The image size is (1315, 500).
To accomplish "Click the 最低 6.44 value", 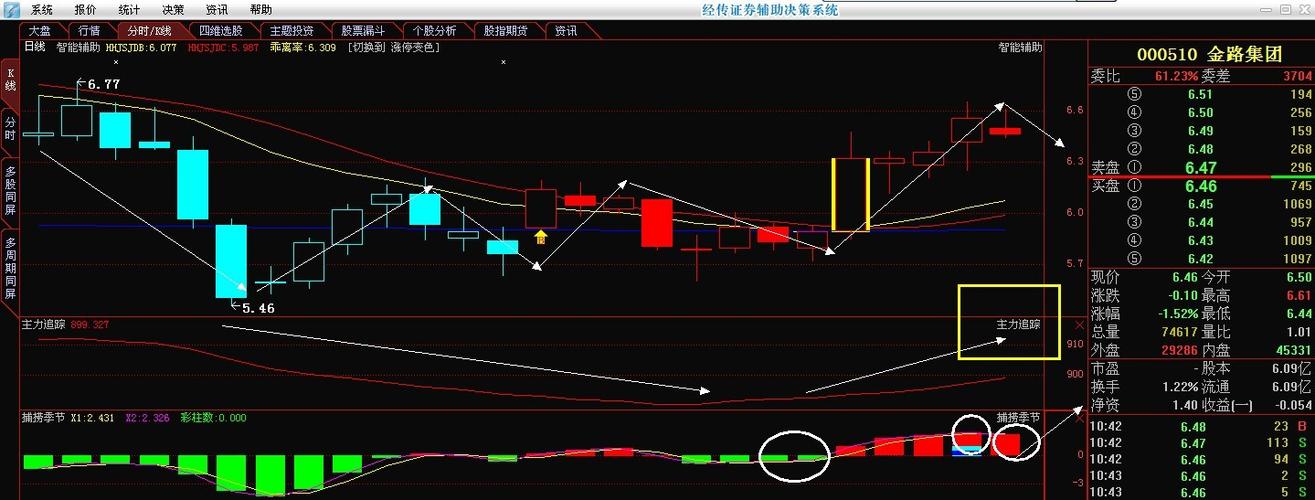I will (x=1299, y=313).
